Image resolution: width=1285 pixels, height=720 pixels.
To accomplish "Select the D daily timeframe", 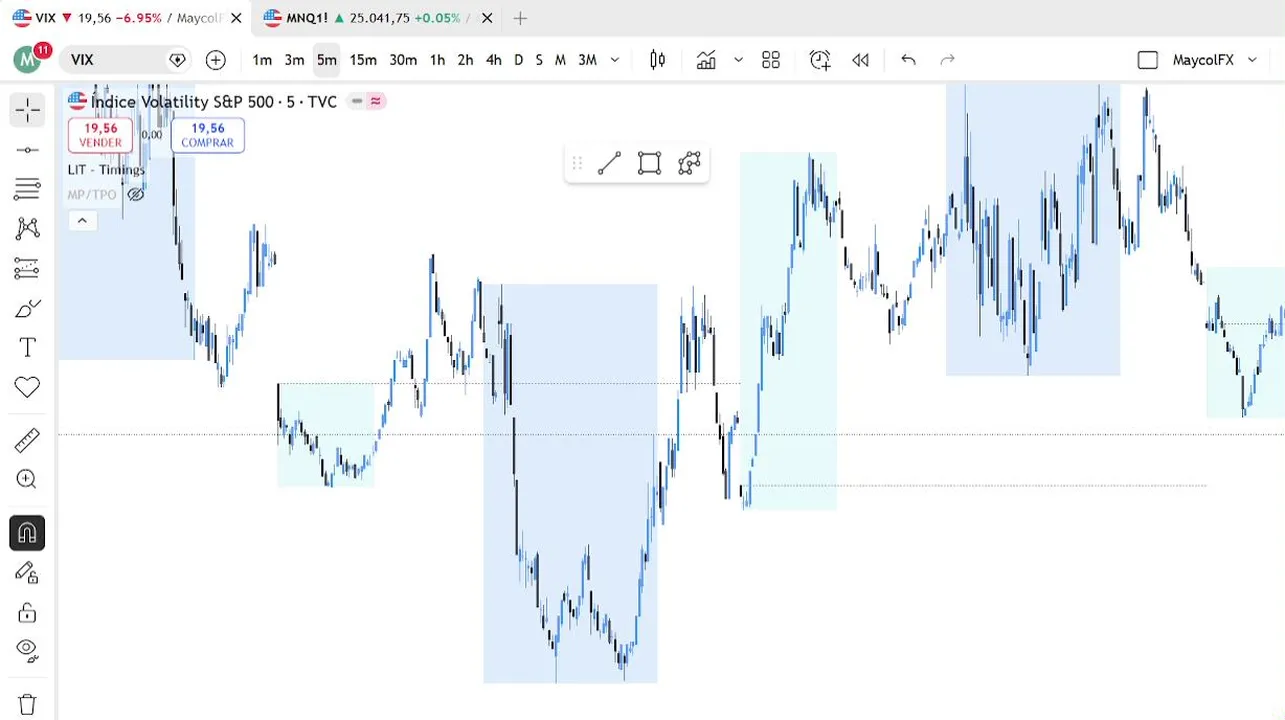I will [518, 60].
